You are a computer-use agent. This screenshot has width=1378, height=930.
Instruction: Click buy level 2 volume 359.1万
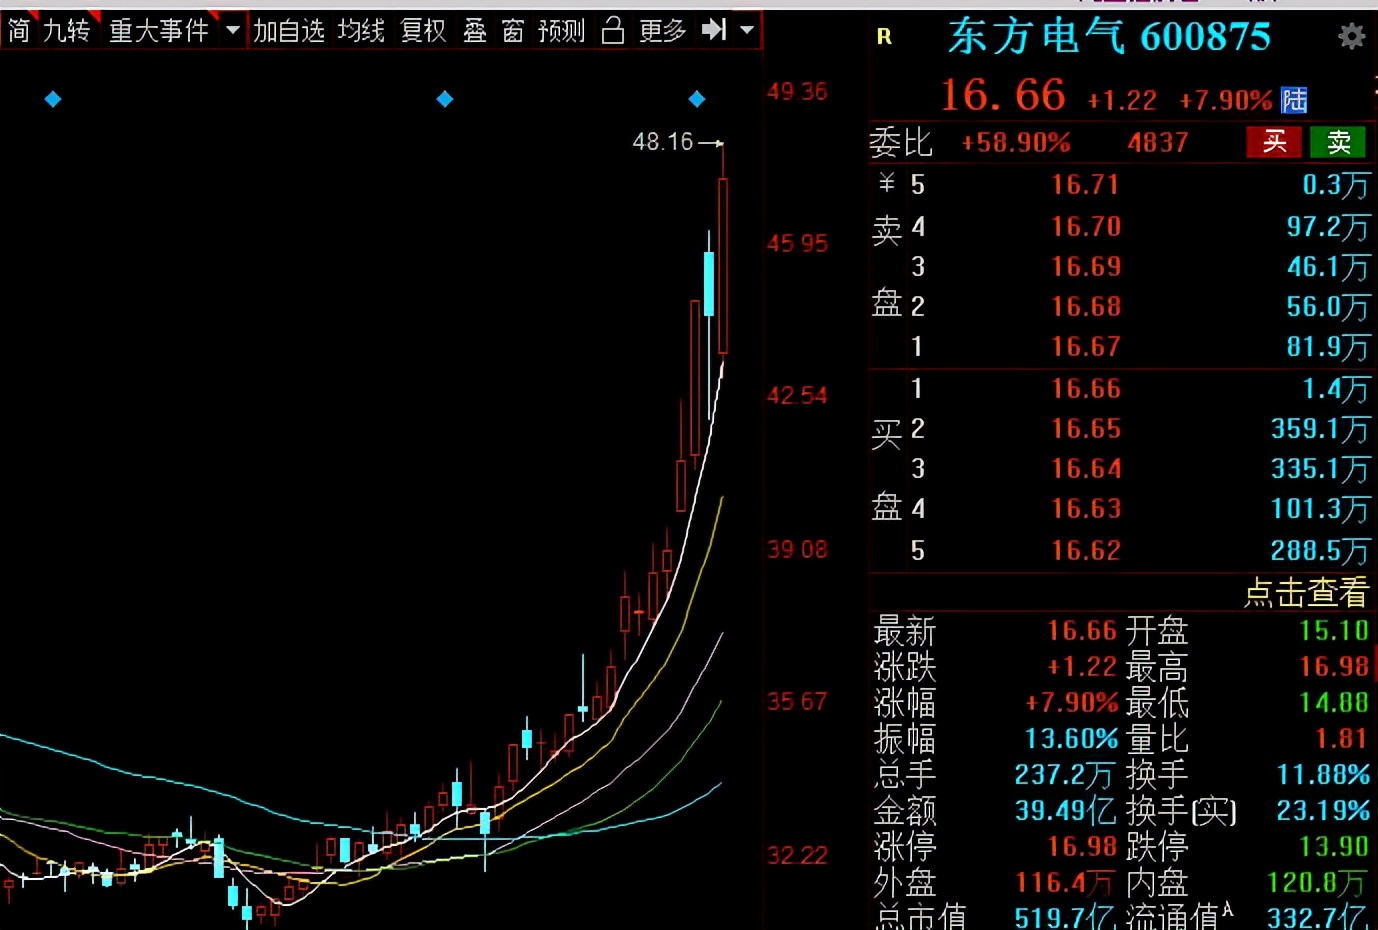coord(1319,429)
